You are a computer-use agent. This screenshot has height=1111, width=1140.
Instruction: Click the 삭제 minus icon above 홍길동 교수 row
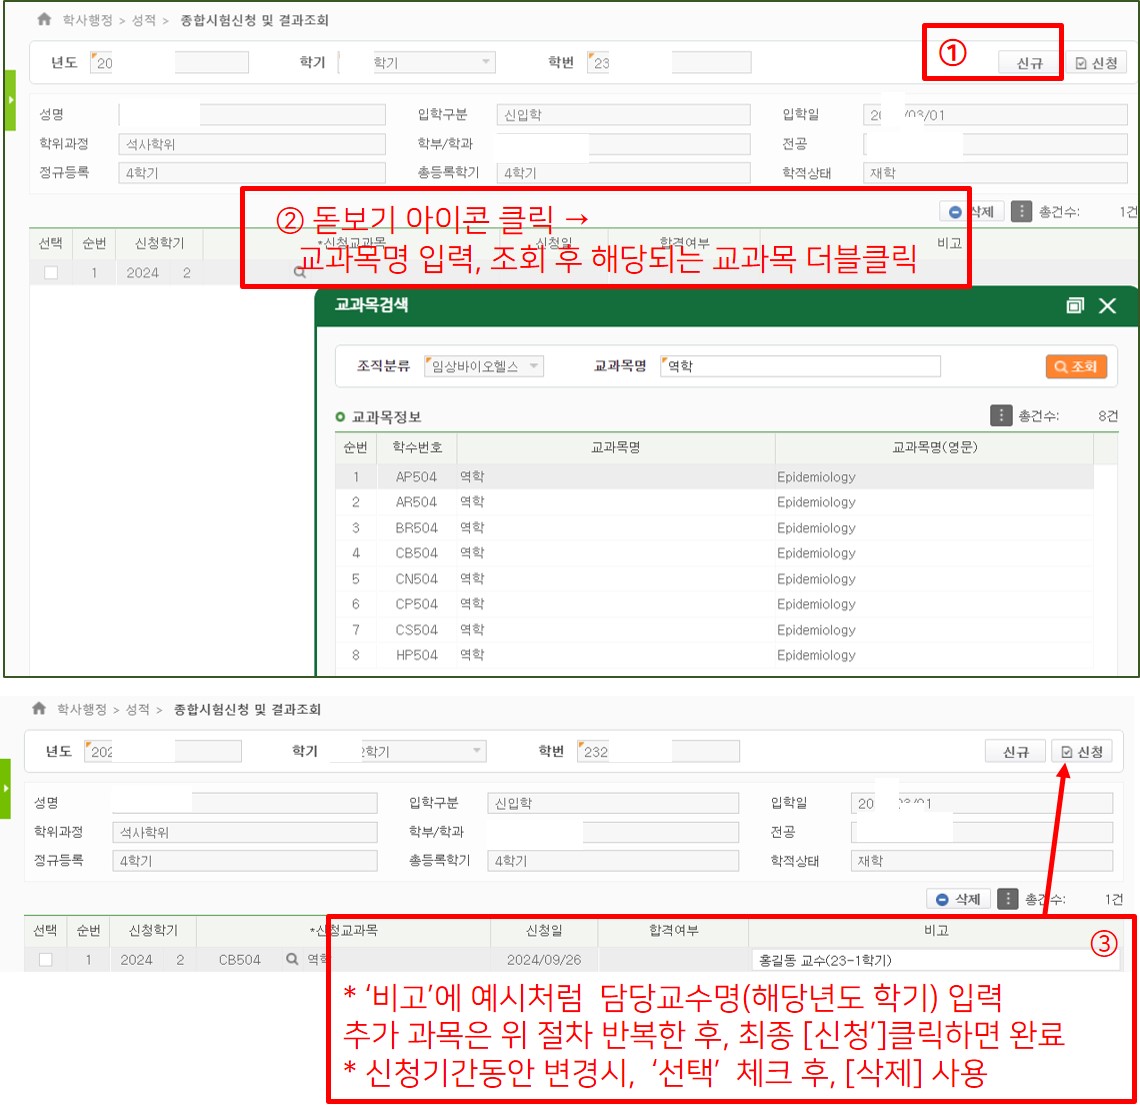pos(943,899)
